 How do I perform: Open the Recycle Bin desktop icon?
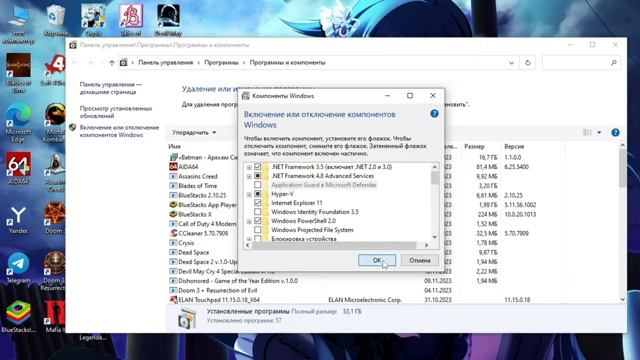click(56, 20)
